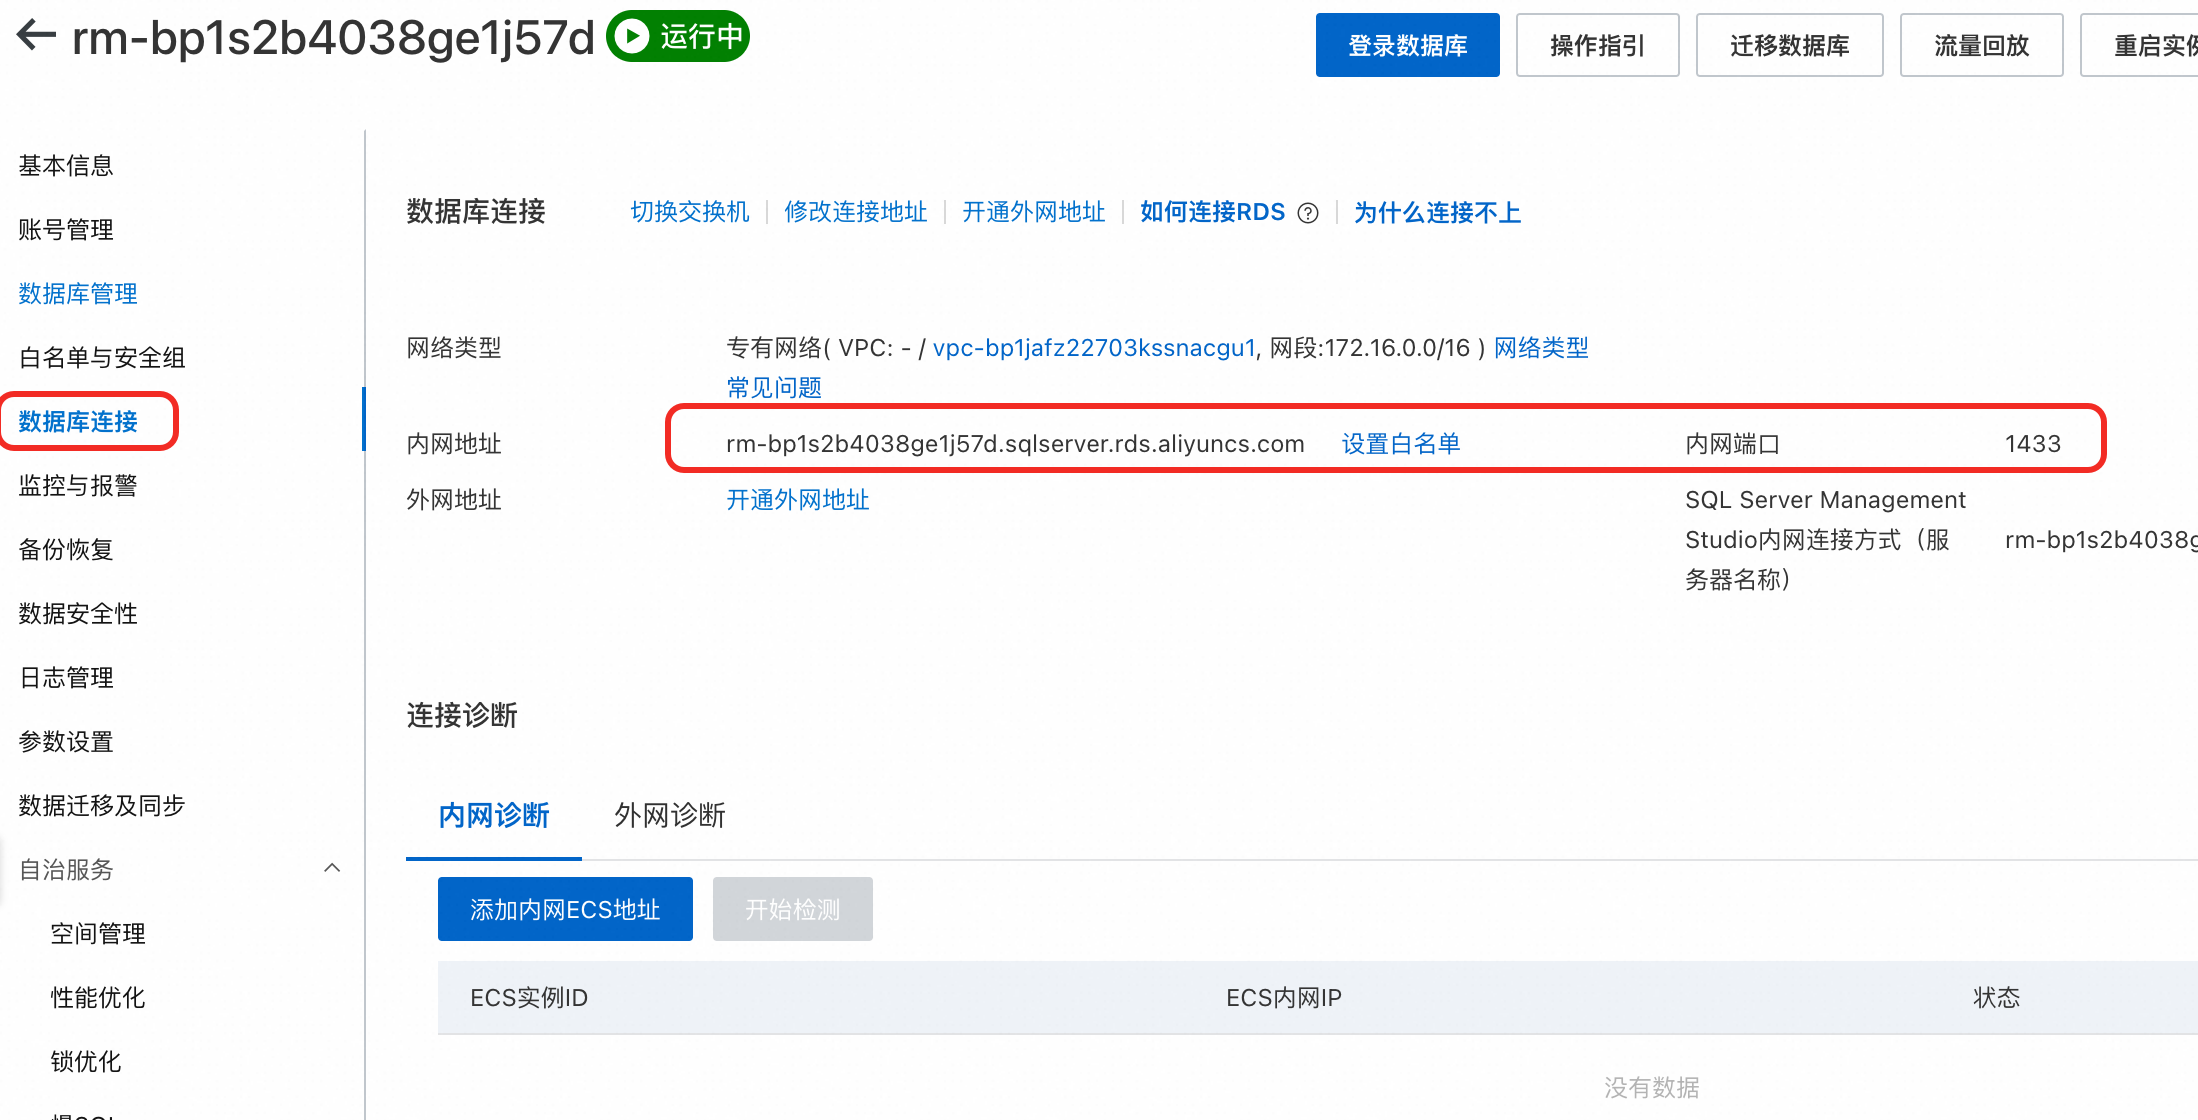This screenshot has height=1120, width=2198.
Task: Click the back arrow next to instance name
Action: tap(35, 36)
